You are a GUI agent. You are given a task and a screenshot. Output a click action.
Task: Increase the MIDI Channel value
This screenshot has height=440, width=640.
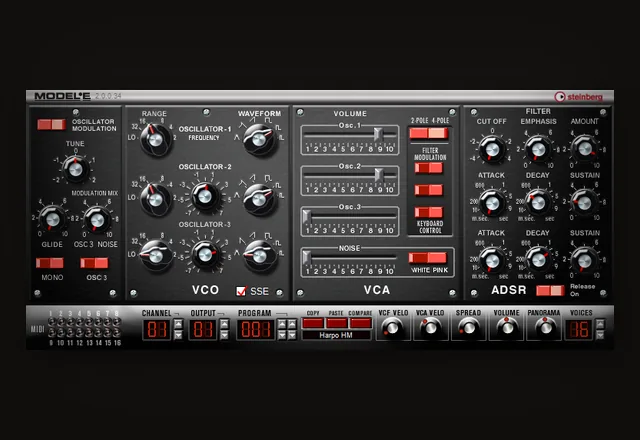coord(178,324)
